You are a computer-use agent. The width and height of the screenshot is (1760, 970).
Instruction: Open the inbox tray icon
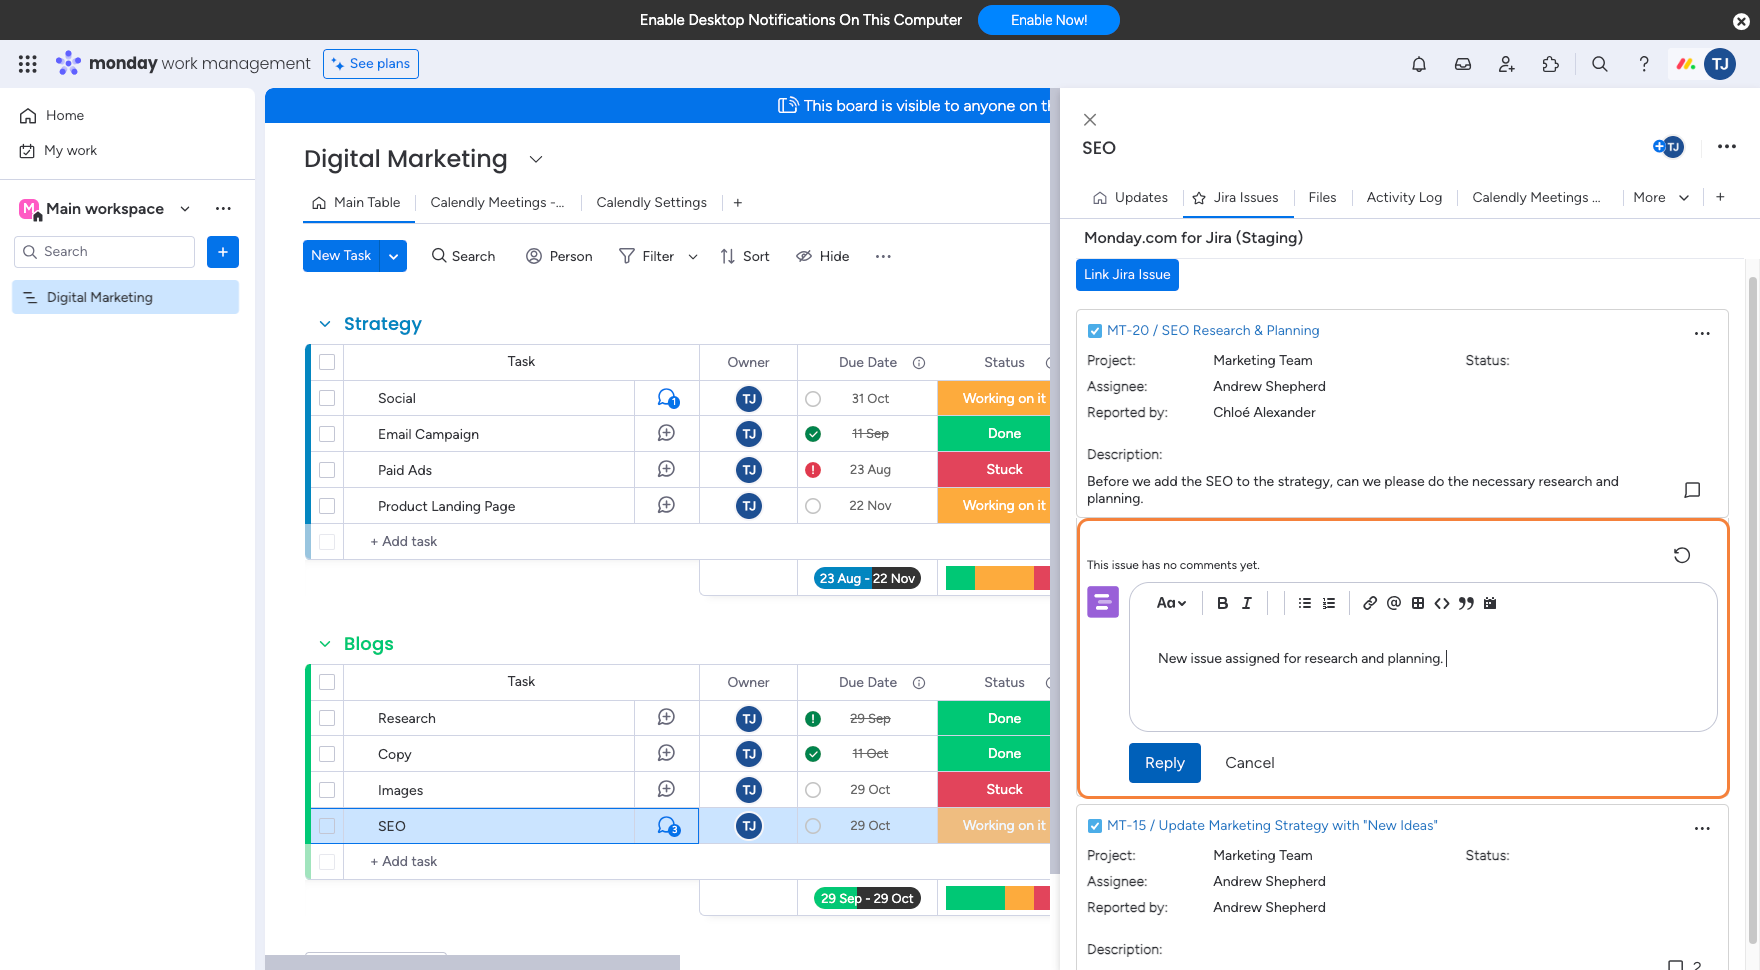[1462, 64]
